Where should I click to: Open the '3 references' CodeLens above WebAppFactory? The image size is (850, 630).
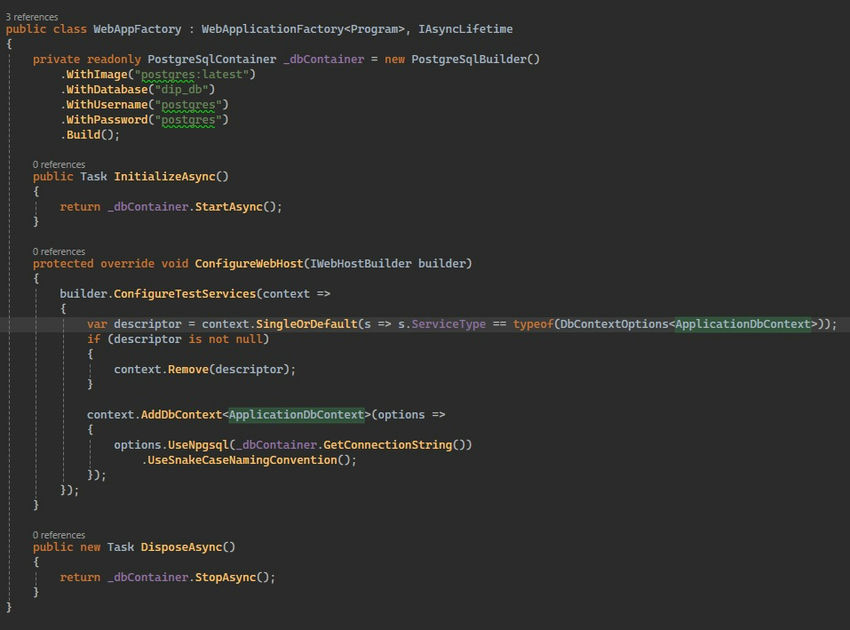(x=31, y=17)
